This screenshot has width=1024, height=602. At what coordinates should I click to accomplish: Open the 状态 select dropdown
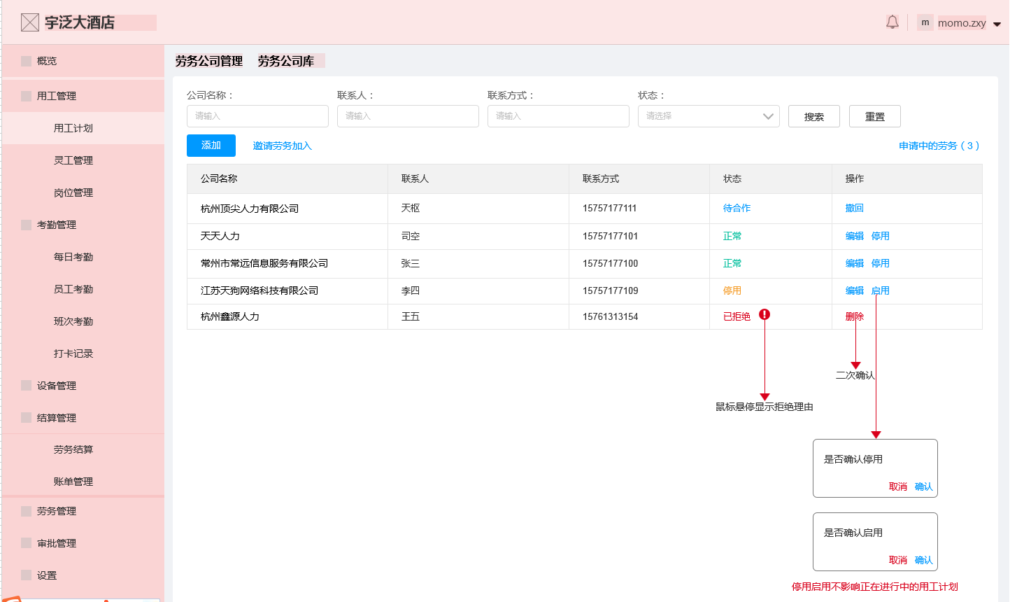(x=709, y=116)
